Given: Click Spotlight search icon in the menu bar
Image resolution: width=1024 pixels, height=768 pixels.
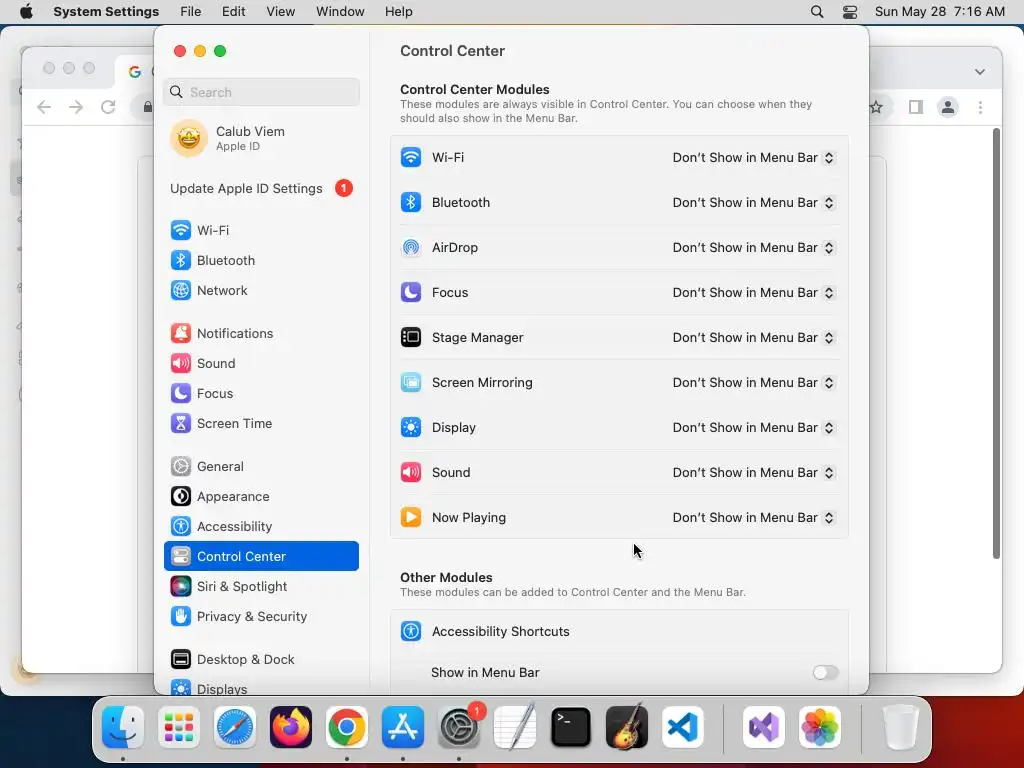Looking at the screenshot, I should tap(817, 12).
